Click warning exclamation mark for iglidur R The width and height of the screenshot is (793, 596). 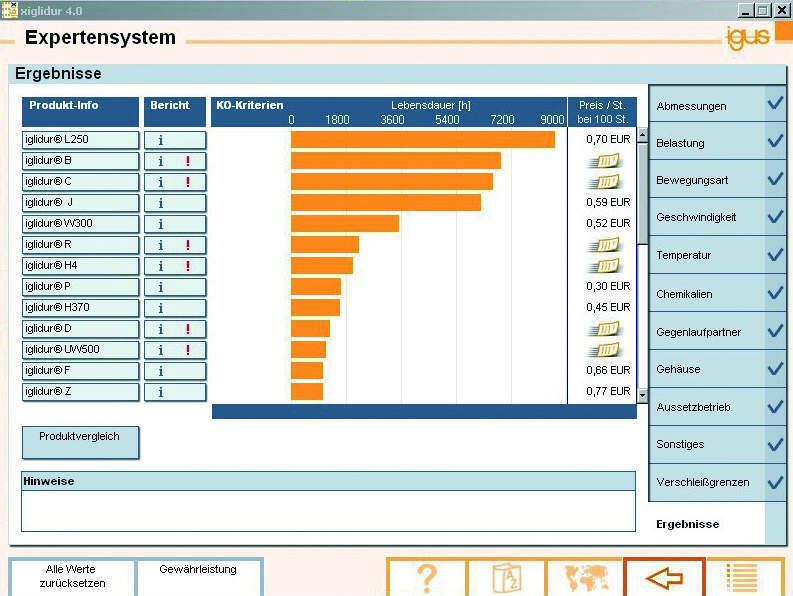coord(188,245)
